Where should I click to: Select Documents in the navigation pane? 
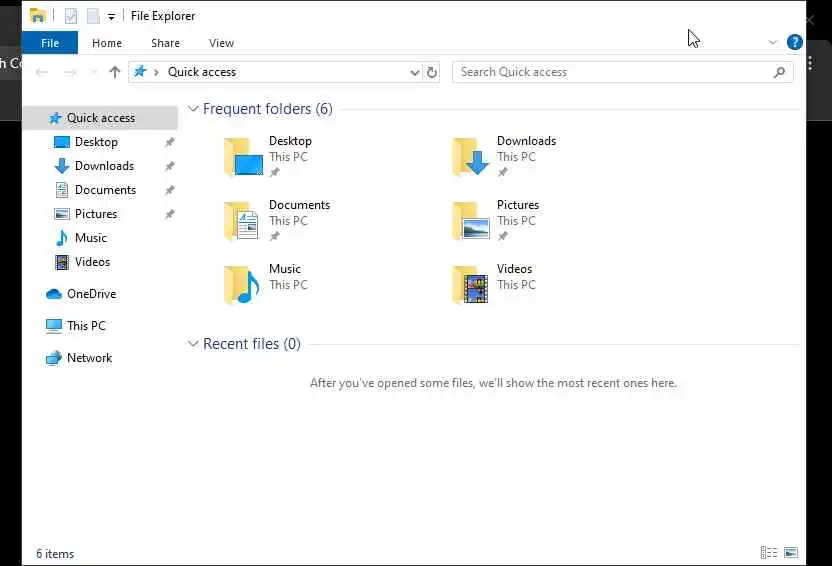click(x=105, y=190)
